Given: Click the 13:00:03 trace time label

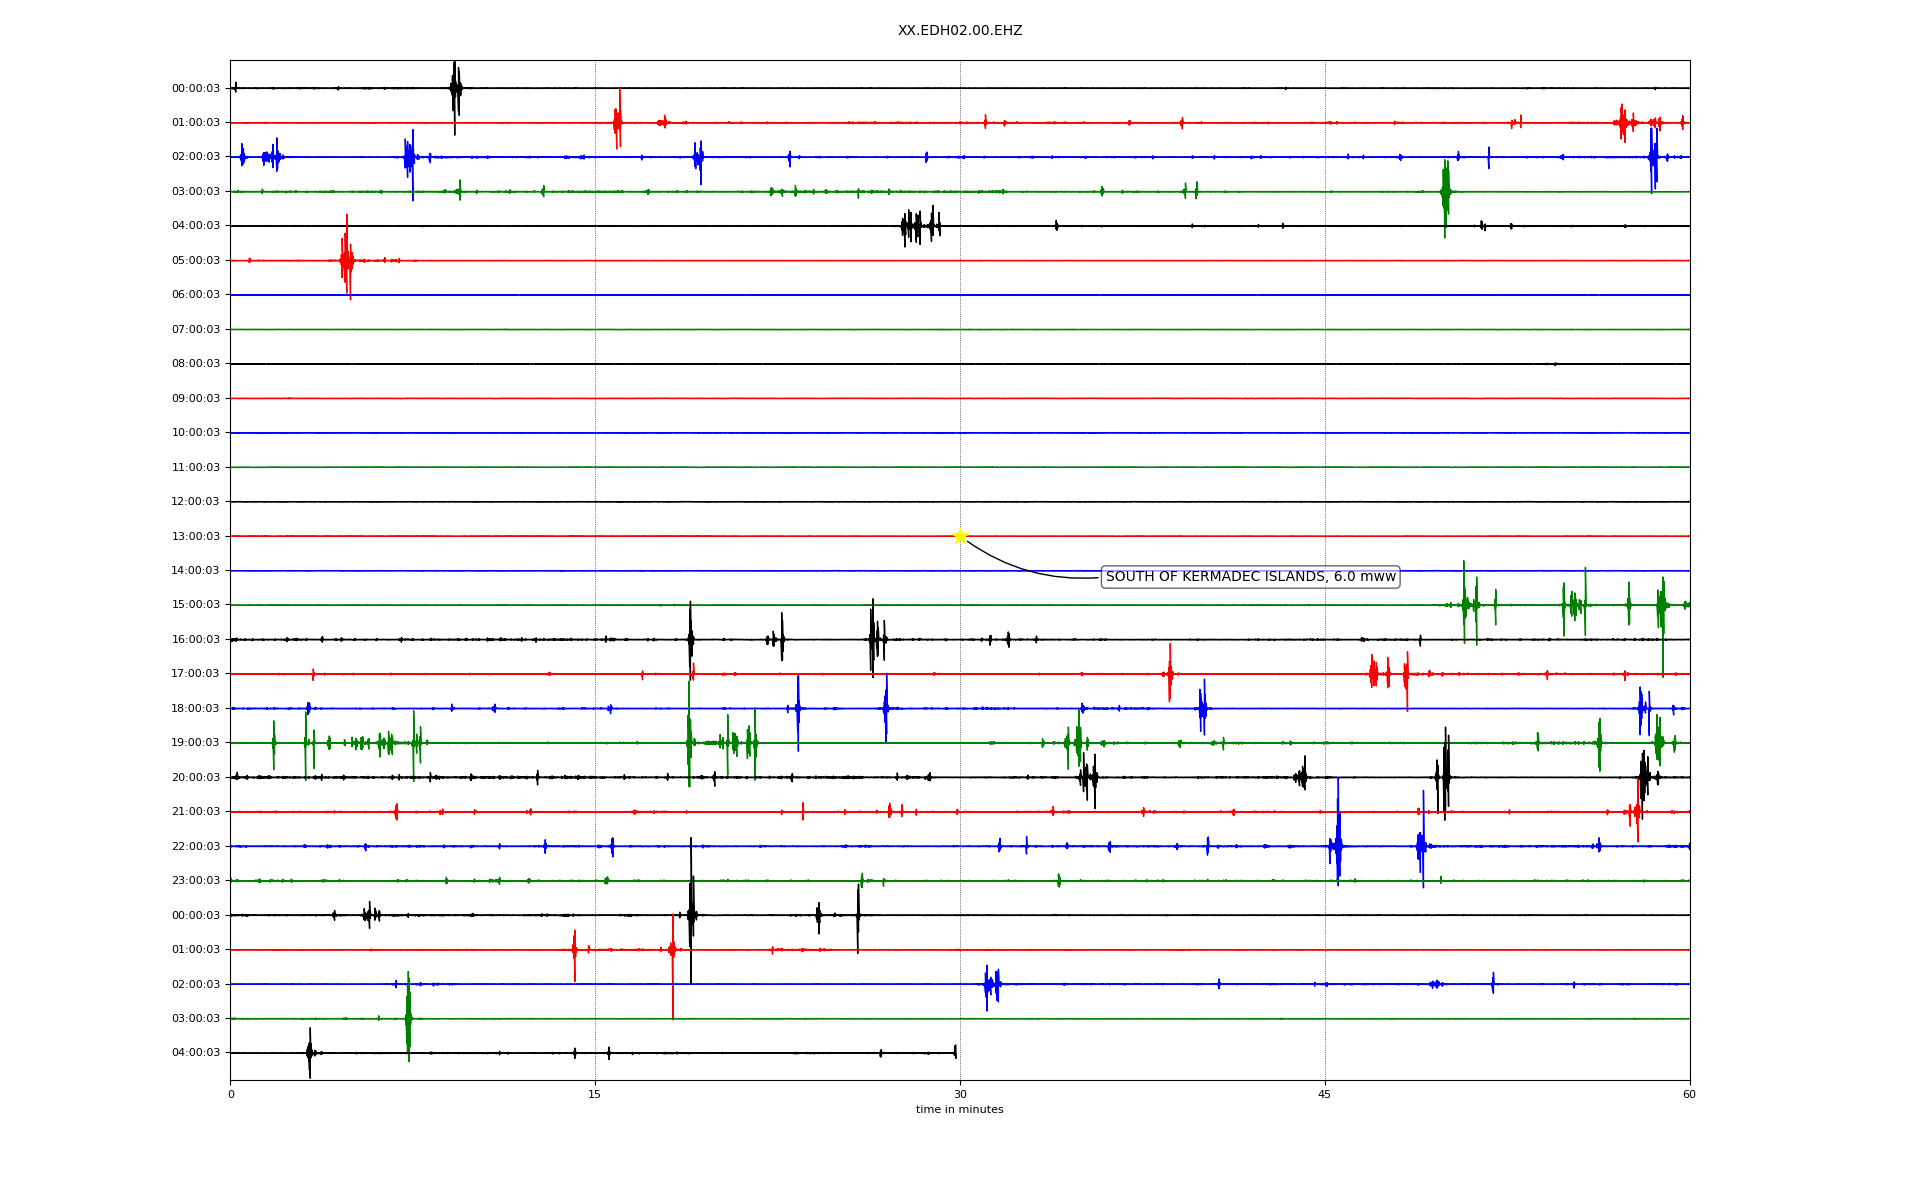Looking at the screenshot, I should [196, 537].
